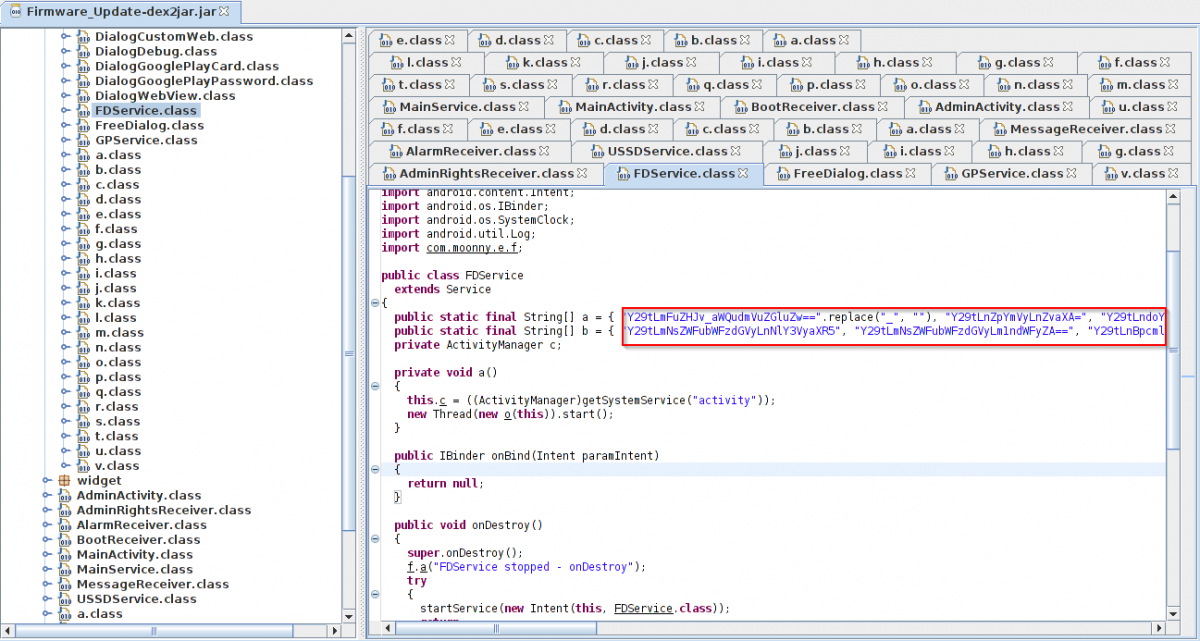This screenshot has width=1200, height=641.
Task: Open the USSDService.class editor tab
Action: (667, 152)
